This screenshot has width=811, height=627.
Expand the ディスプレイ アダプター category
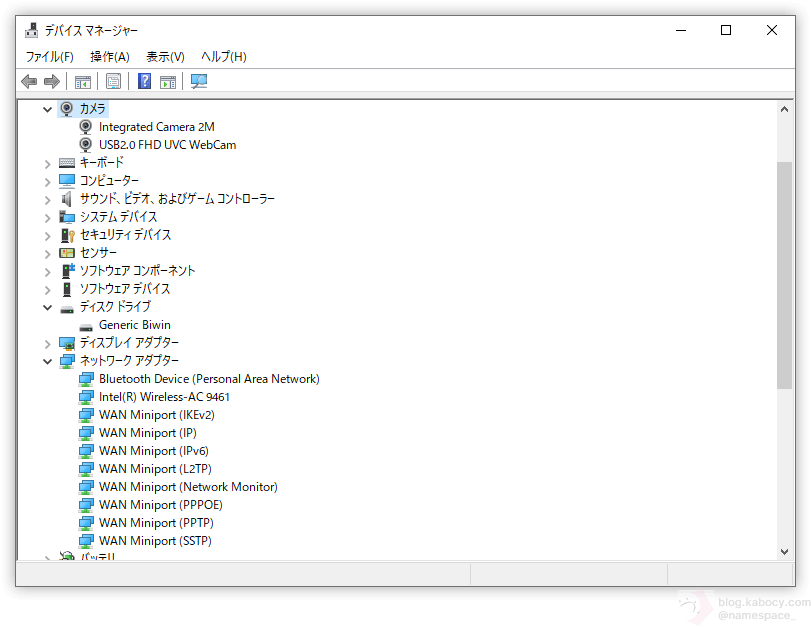click(x=47, y=343)
